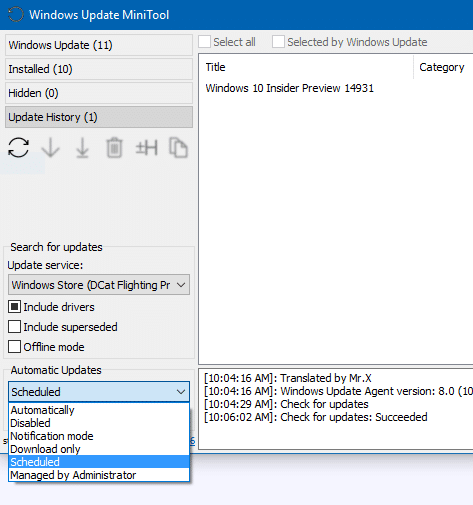Screen dimensions: 473x505
Task: Open the Update service dropdown
Action: coord(99,285)
